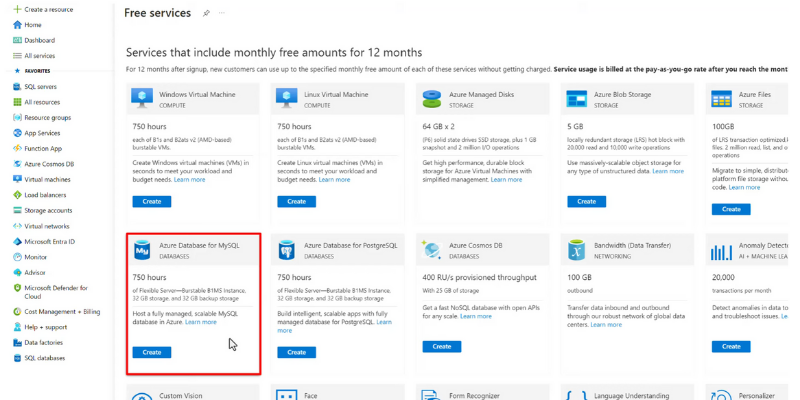Image resolution: width=800 pixels, height=400 pixels.
Task: Open Learn more in Linux Virtual Machine card
Action: tap(335, 180)
